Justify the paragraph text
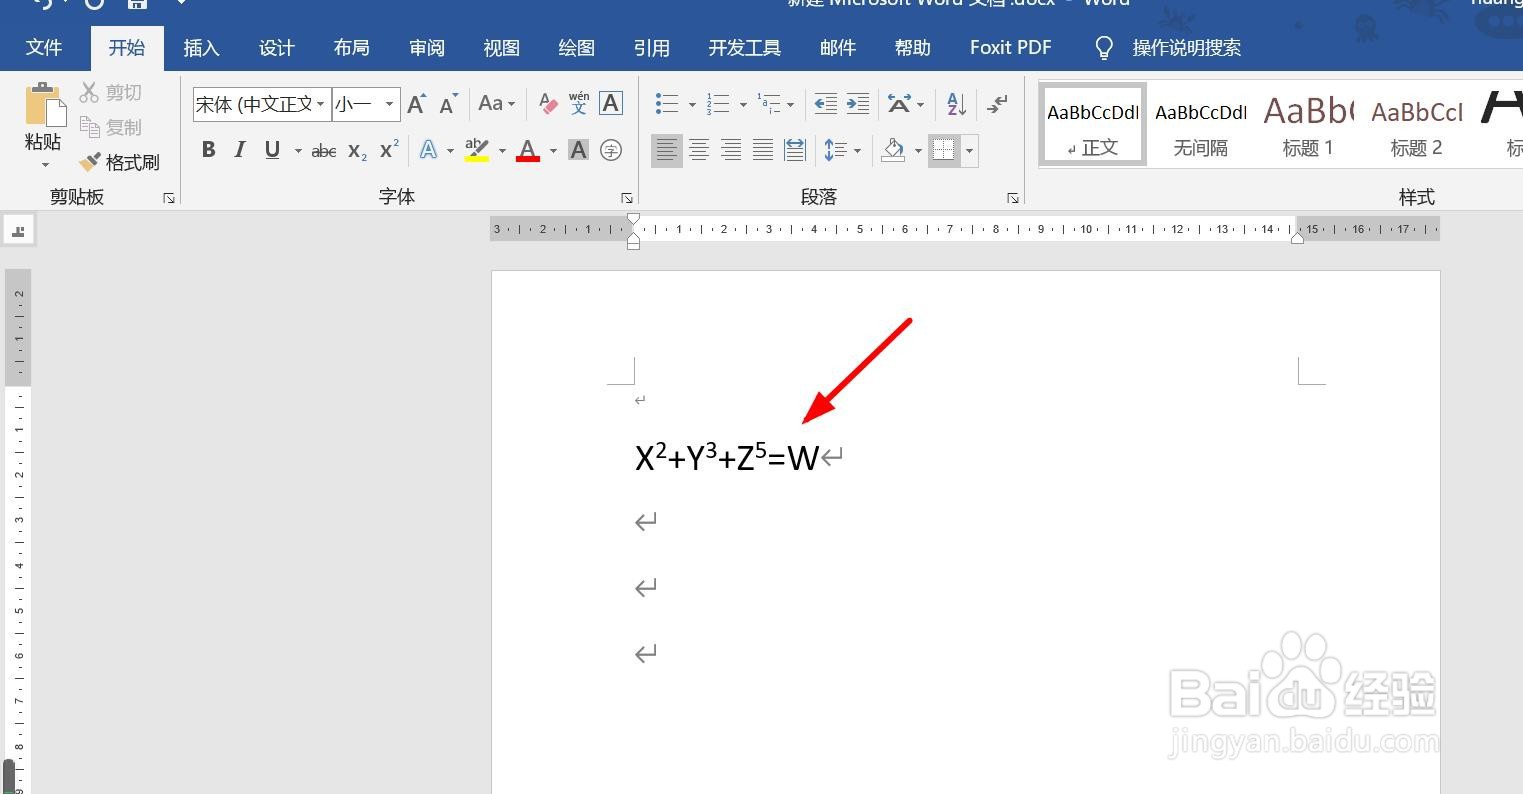This screenshot has height=794, width=1523. 763,150
